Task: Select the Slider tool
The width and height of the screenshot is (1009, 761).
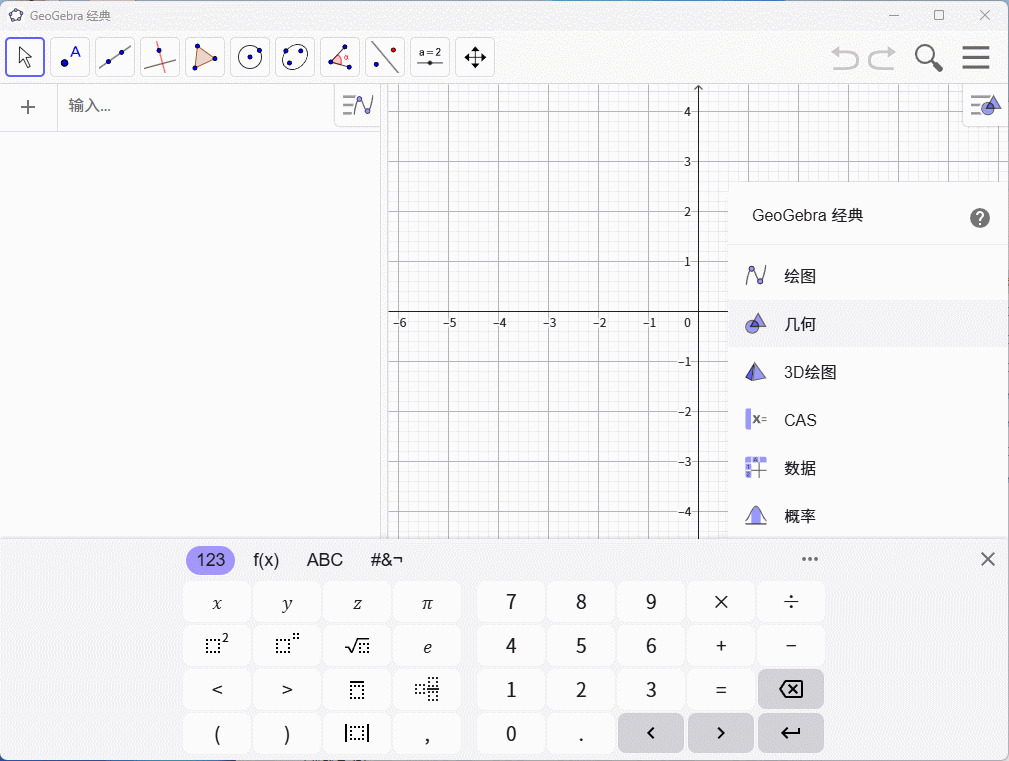Action: pyautogui.click(x=430, y=57)
